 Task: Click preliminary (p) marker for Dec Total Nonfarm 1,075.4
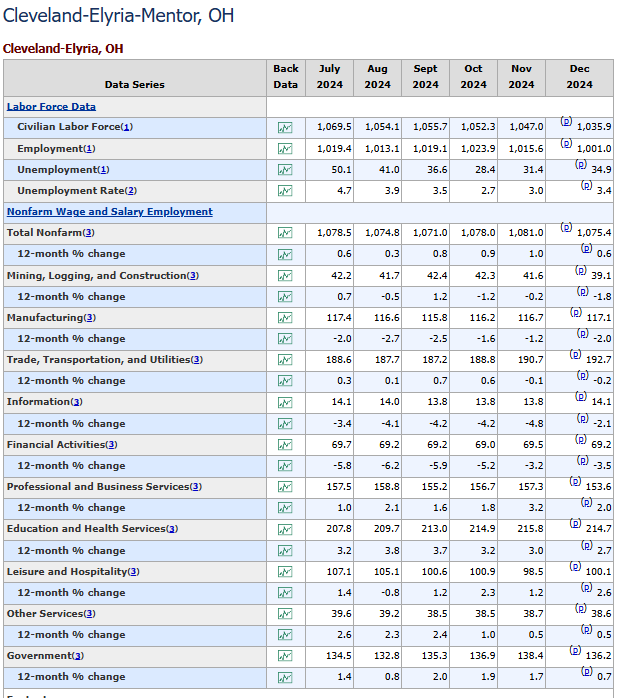pyautogui.click(x=566, y=227)
